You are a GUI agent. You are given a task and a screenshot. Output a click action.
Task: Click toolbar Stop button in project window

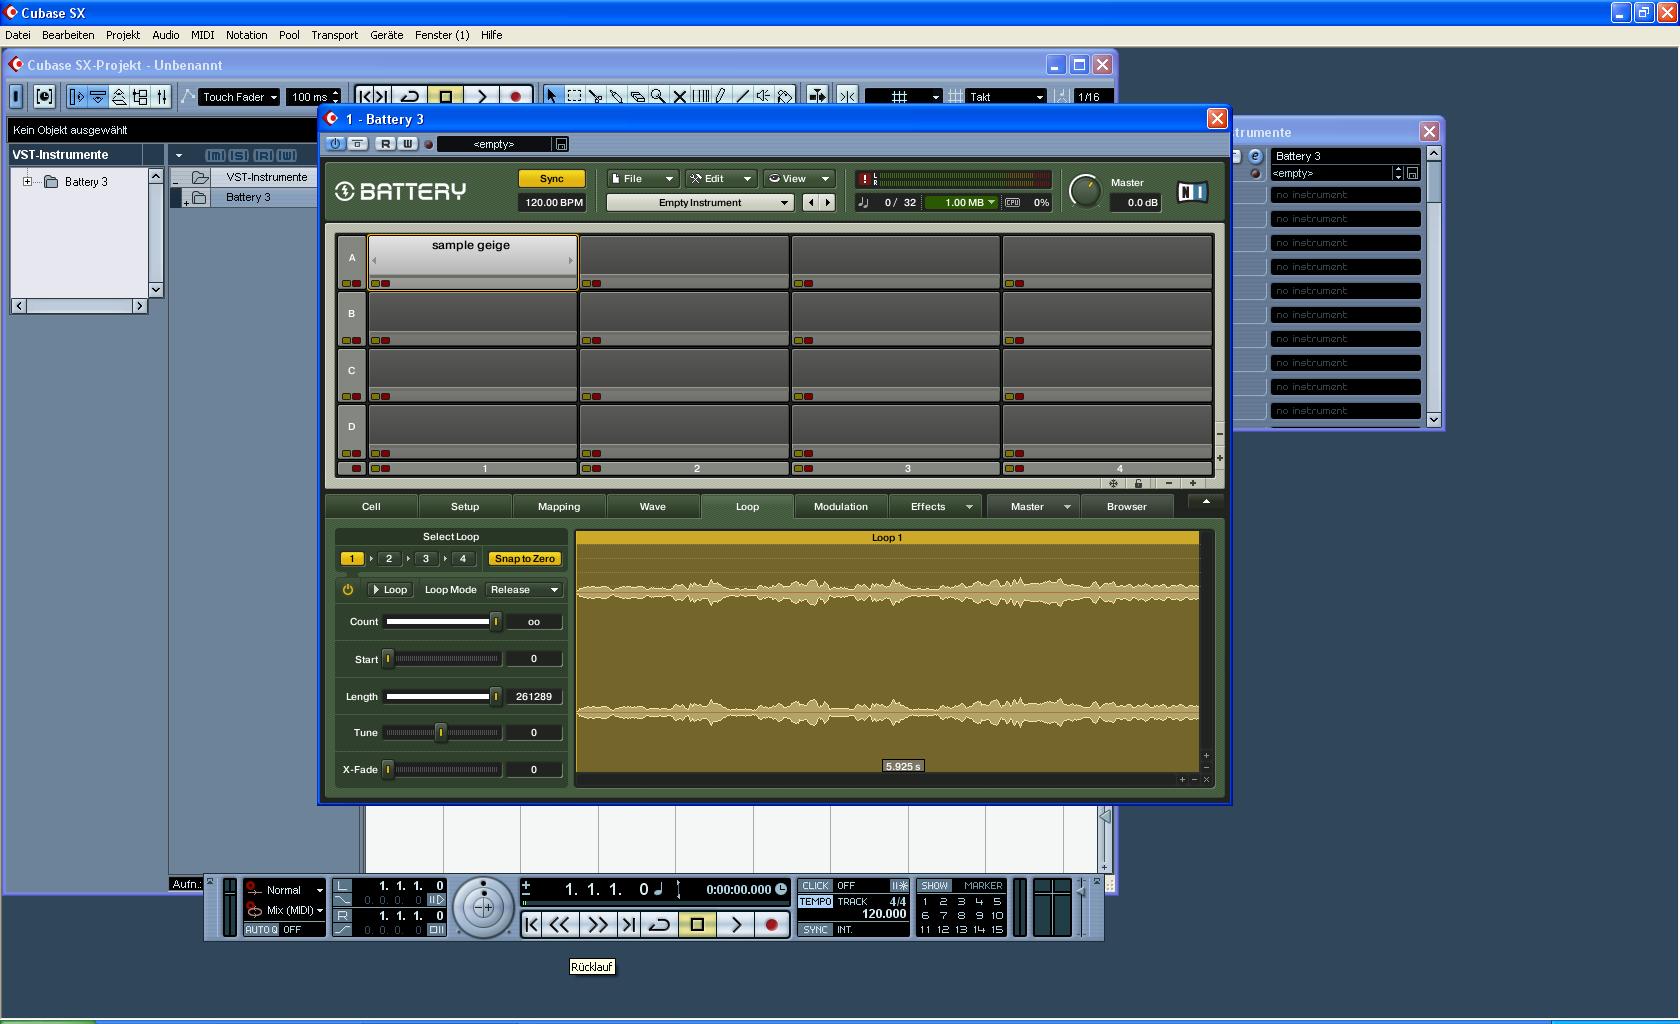446,96
